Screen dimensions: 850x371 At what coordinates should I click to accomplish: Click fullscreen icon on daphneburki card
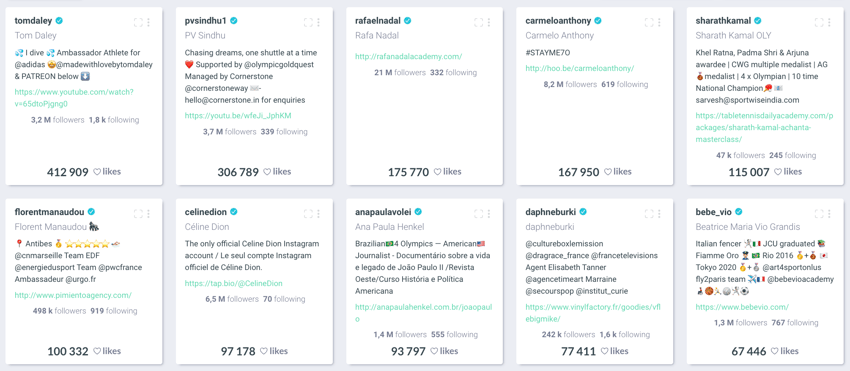coord(649,214)
